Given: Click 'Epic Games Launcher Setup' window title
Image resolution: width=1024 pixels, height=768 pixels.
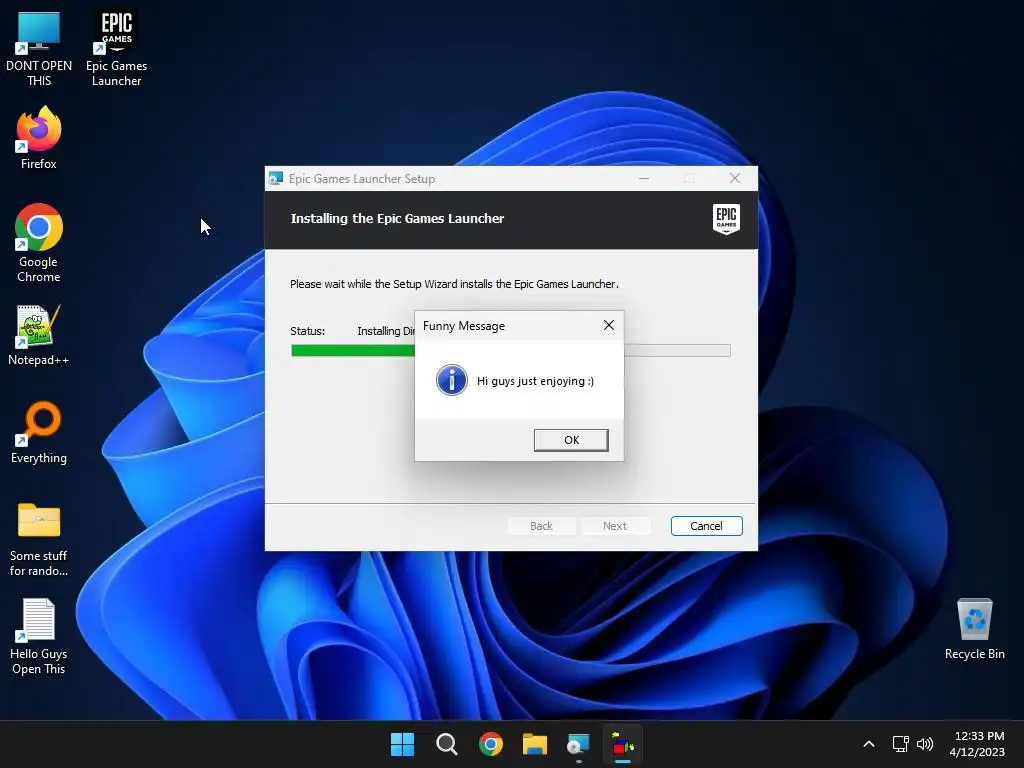Looking at the screenshot, I should pyautogui.click(x=362, y=179).
